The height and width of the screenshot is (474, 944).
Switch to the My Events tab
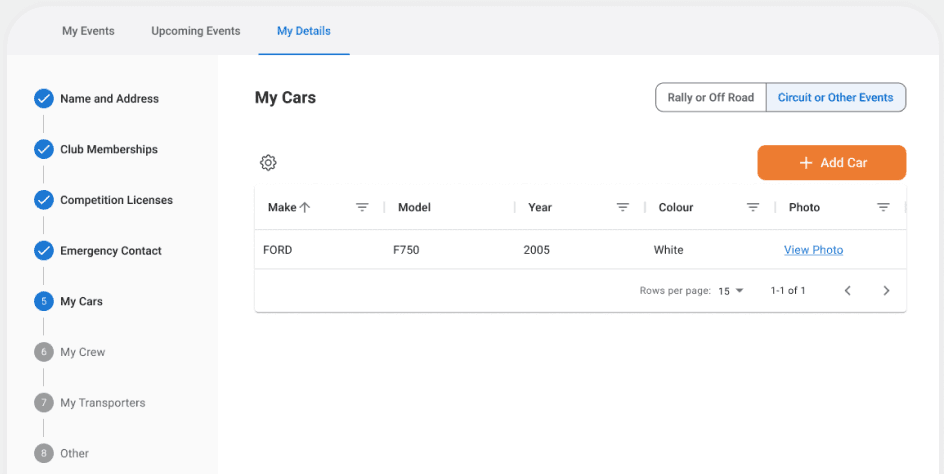pyautogui.click(x=88, y=31)
